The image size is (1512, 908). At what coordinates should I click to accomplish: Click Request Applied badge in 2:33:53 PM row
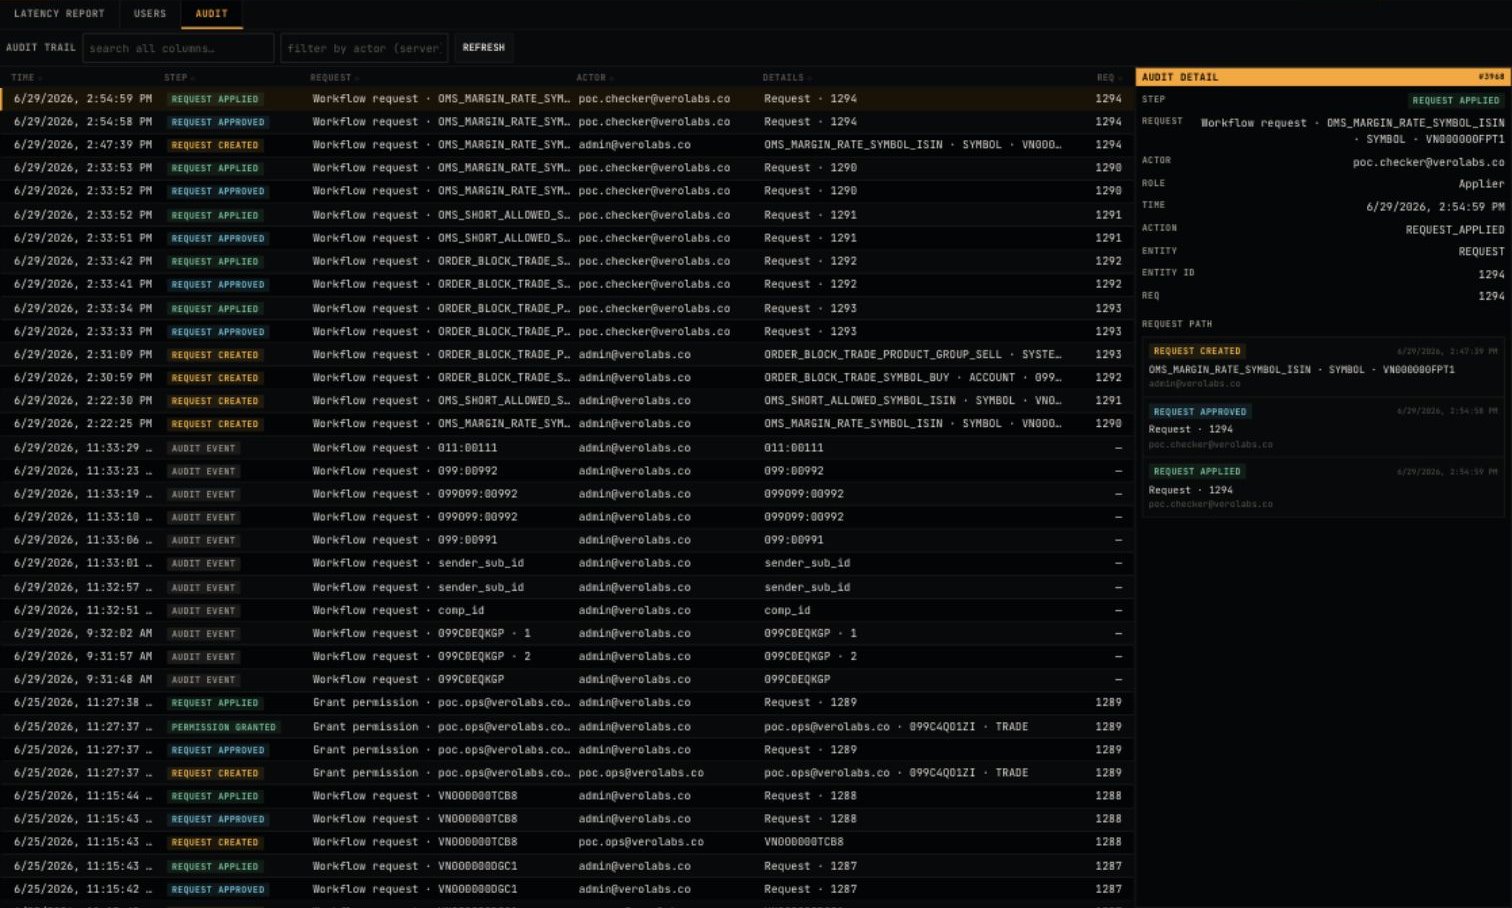(215, 168)
